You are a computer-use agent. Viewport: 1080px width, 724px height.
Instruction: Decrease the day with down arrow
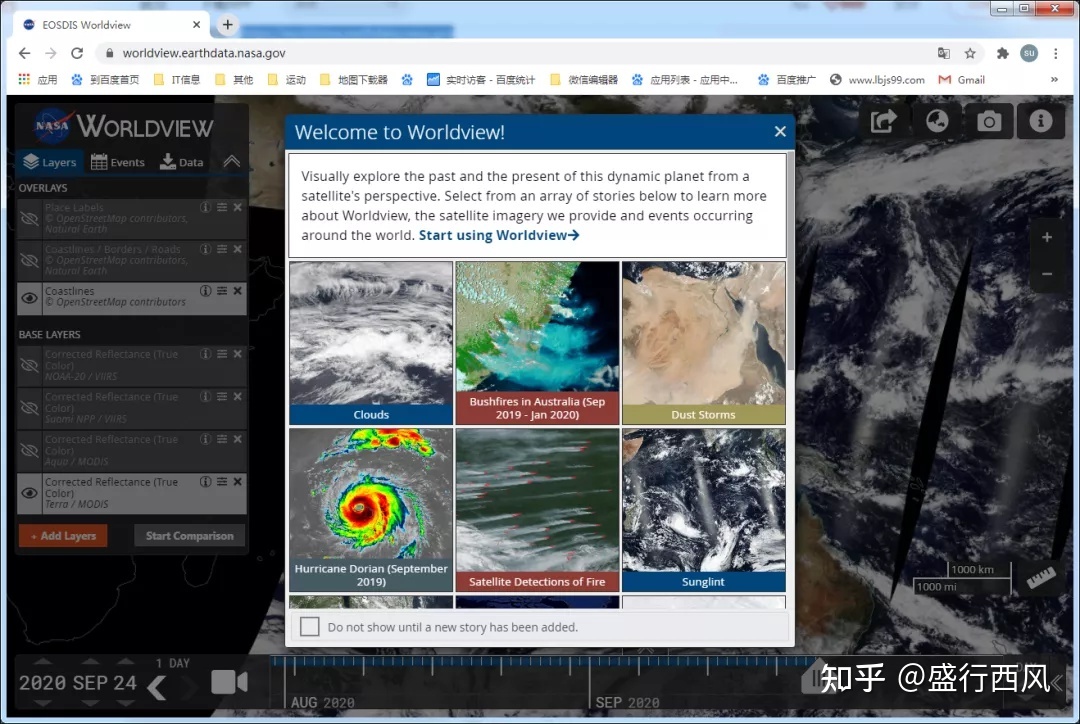(125, 703)
